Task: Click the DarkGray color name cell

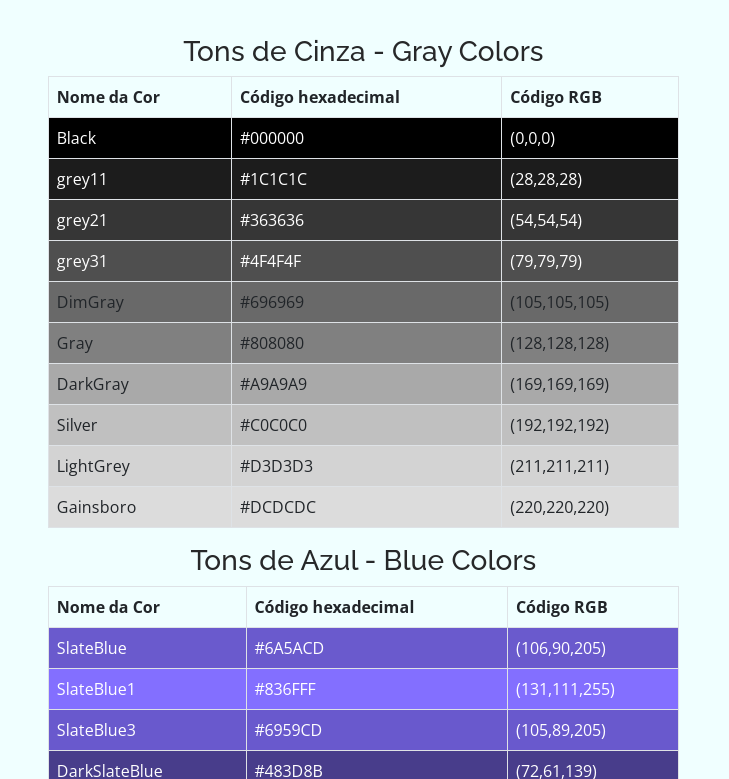Action: coord(93,384)
